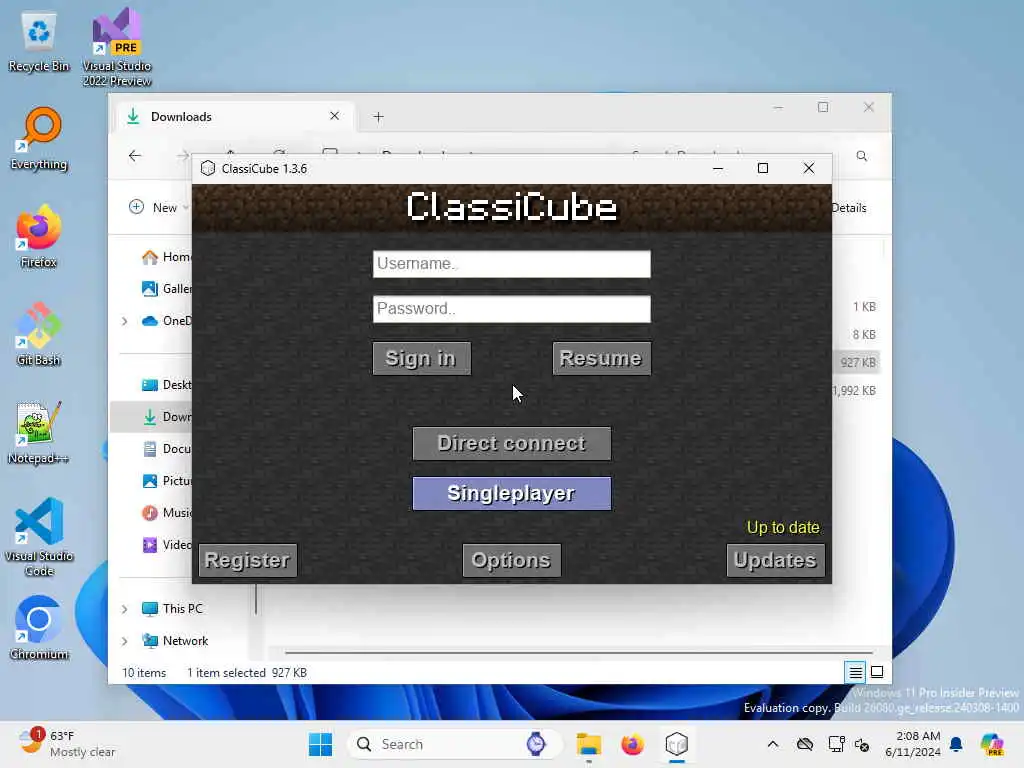Screen dimensions: 1024x768
Task: Open the Details pane in File Explorer
Action: point(849,208)
